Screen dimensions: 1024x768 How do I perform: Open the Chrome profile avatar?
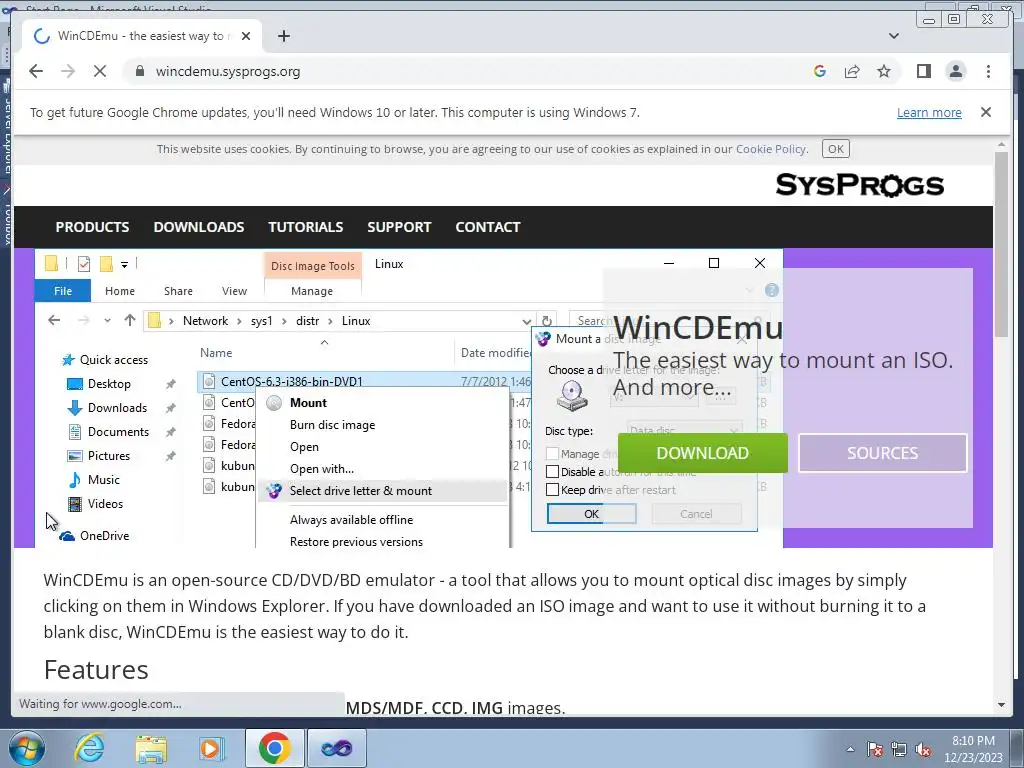[955, 71]
